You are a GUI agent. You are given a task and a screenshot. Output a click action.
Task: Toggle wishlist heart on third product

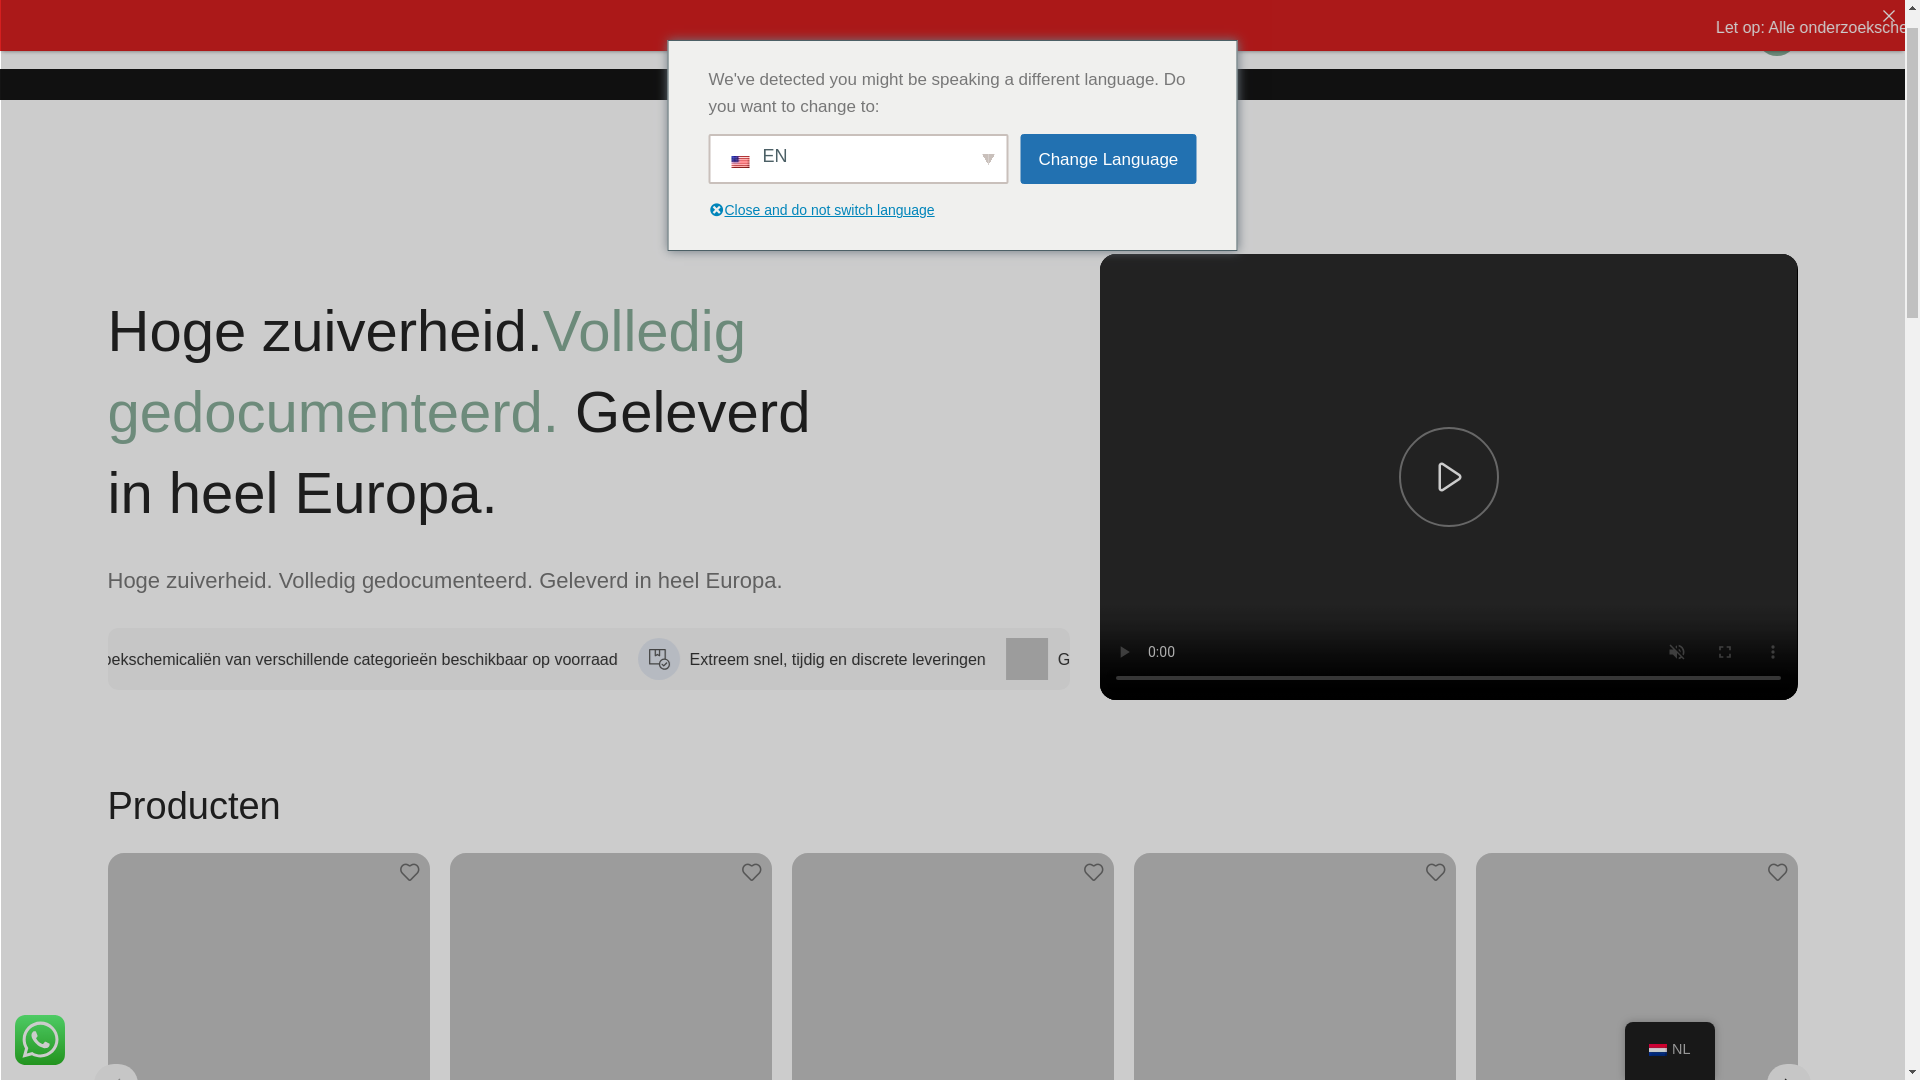pos(1094,872)
